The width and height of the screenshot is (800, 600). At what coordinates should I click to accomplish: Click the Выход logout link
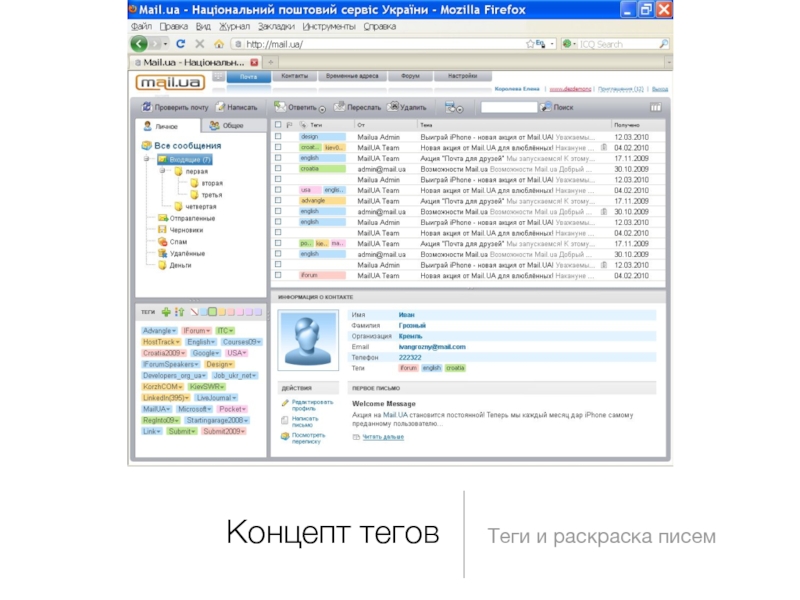660,89
